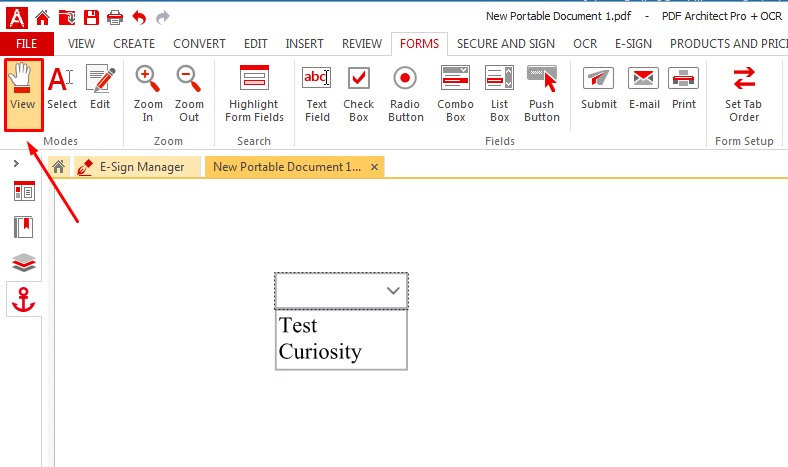This screenshot has height=467, width=788.
Task: Open the PRODUCTS AND PRICING tab
Action: [x=729, y=44]
